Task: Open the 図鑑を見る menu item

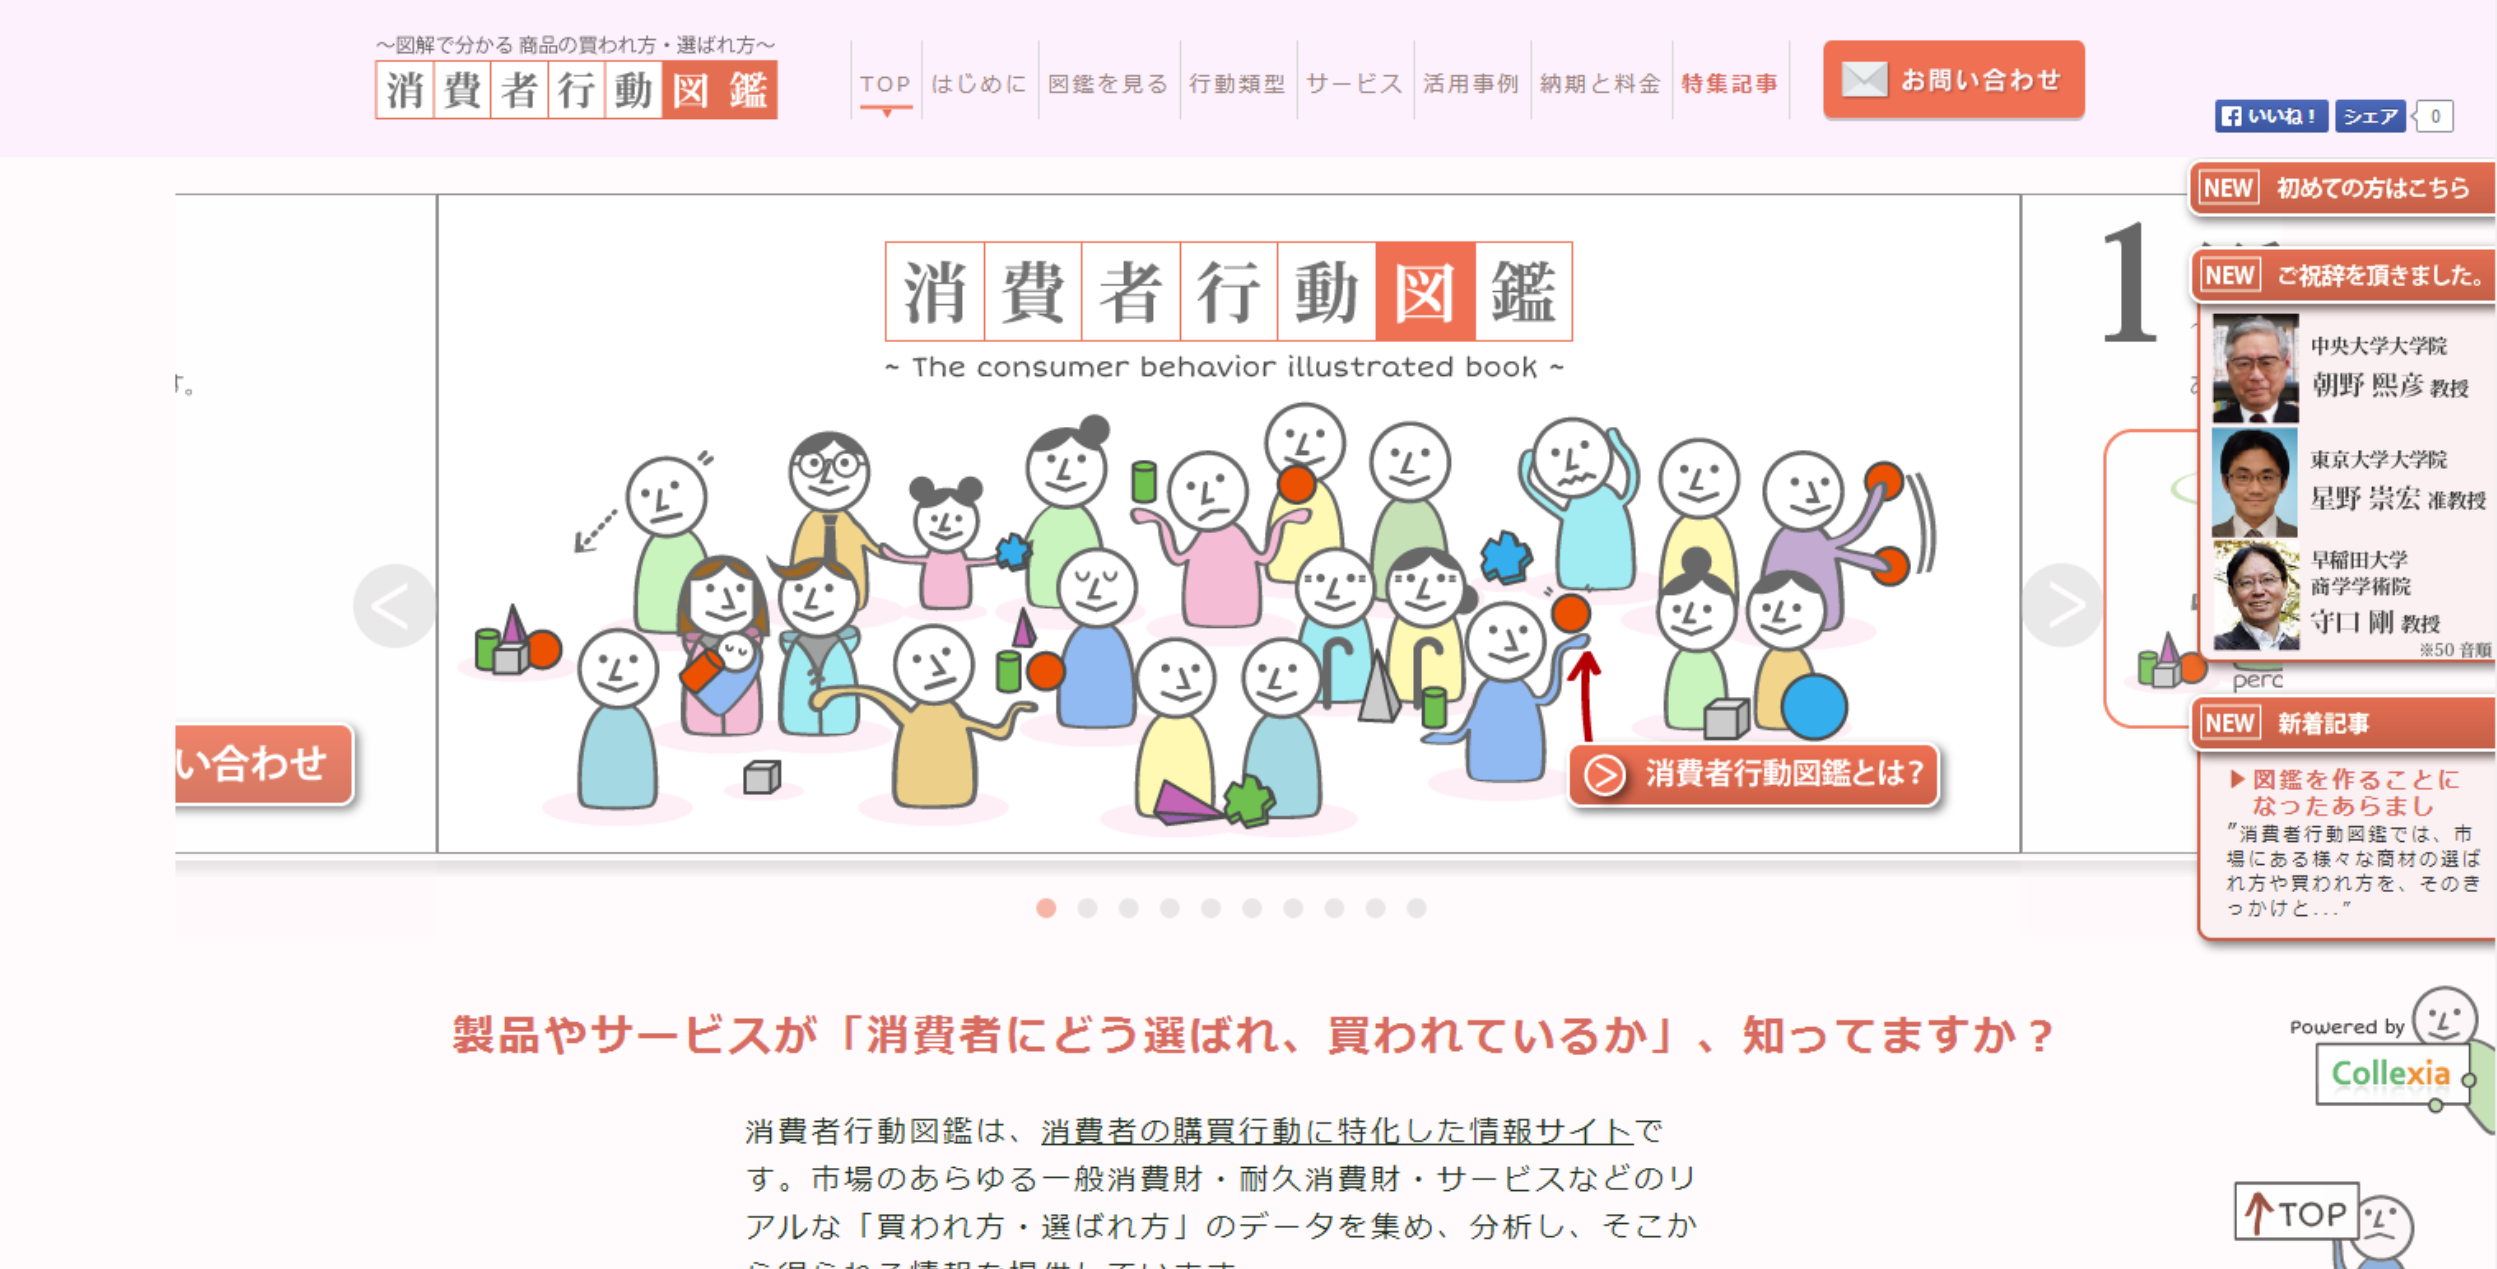Action: tap(1108, 83)
